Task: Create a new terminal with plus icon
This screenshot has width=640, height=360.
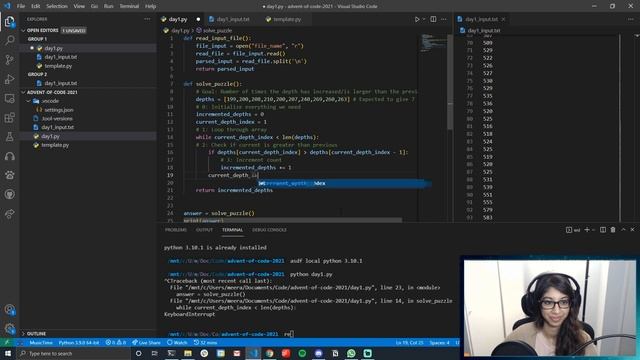Action: pos(587,230)
